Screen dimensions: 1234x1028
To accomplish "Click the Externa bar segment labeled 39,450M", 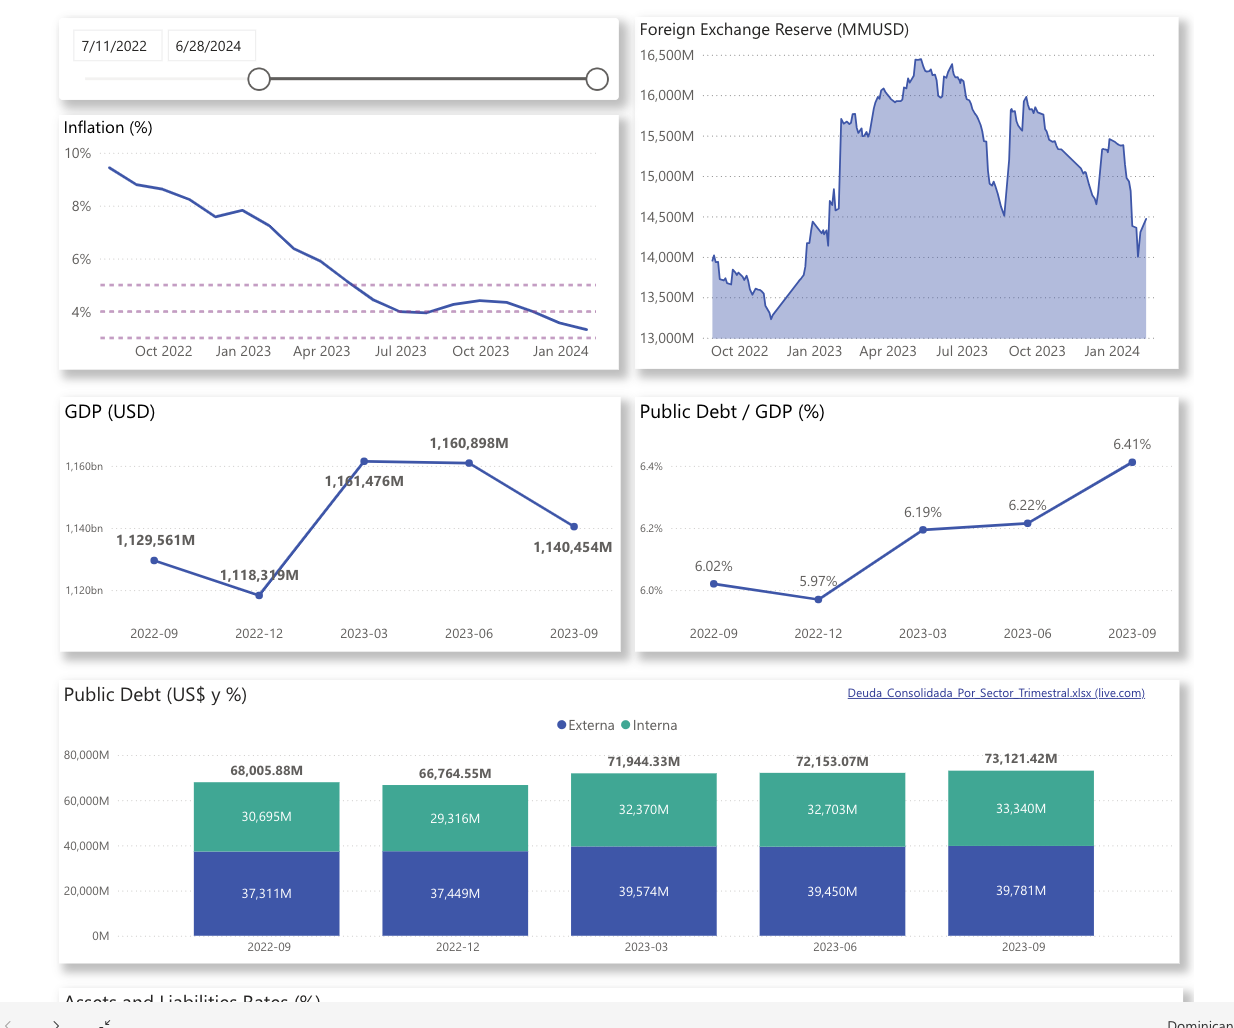I will tap(832, 891).
